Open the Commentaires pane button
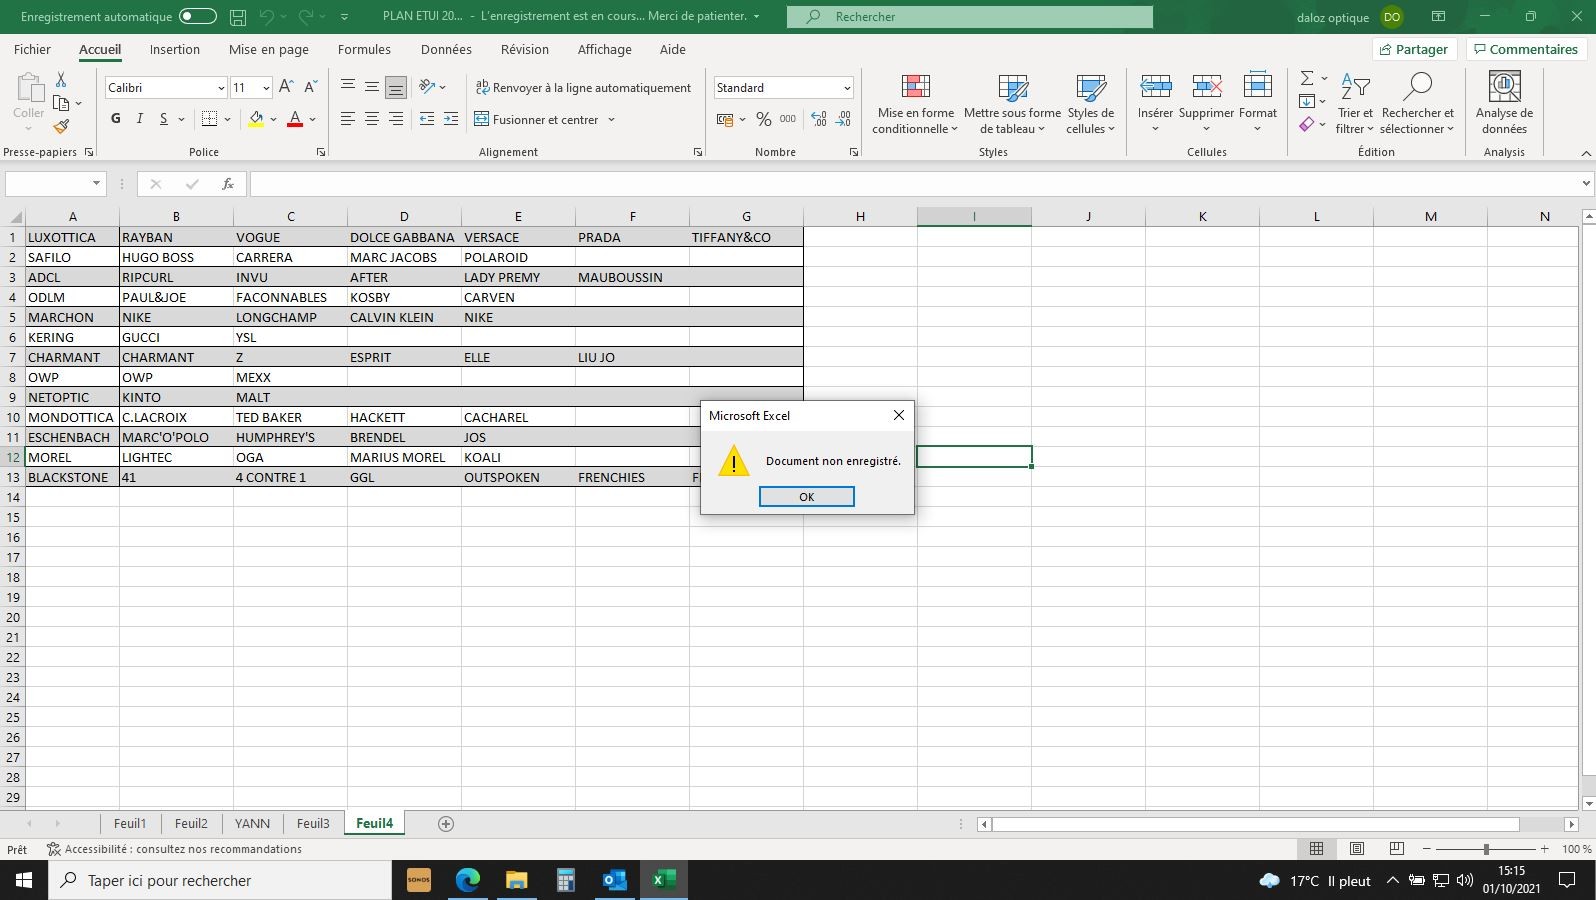 coord(1524,49)
